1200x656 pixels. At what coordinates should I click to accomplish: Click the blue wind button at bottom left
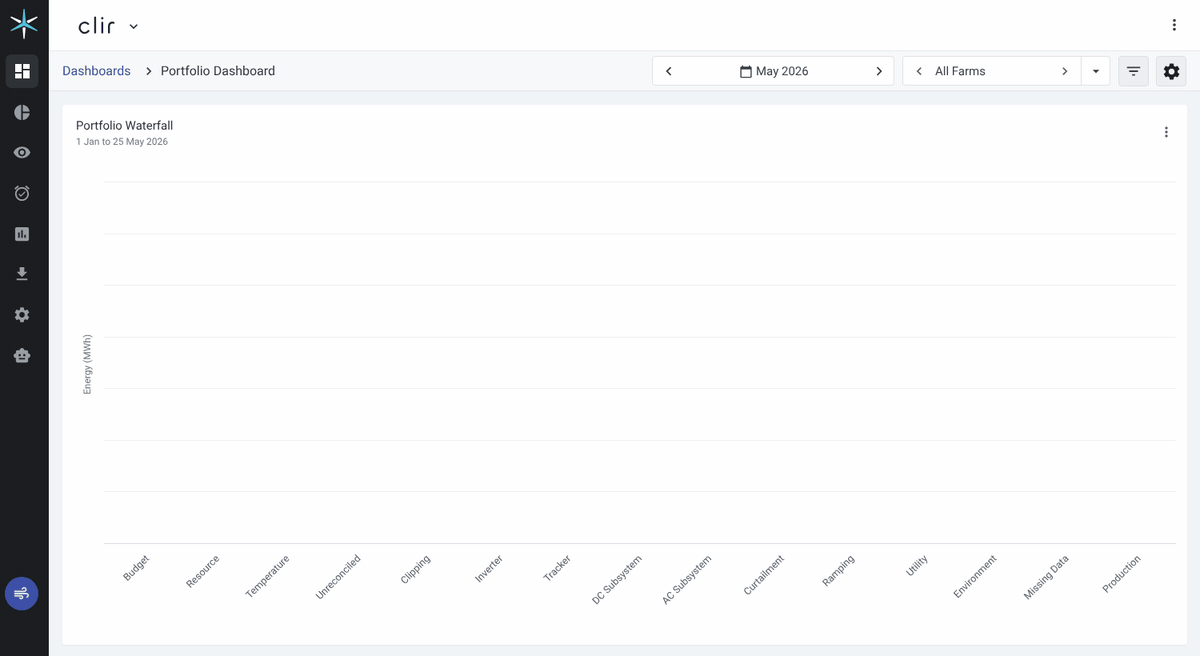coord(22,594)
